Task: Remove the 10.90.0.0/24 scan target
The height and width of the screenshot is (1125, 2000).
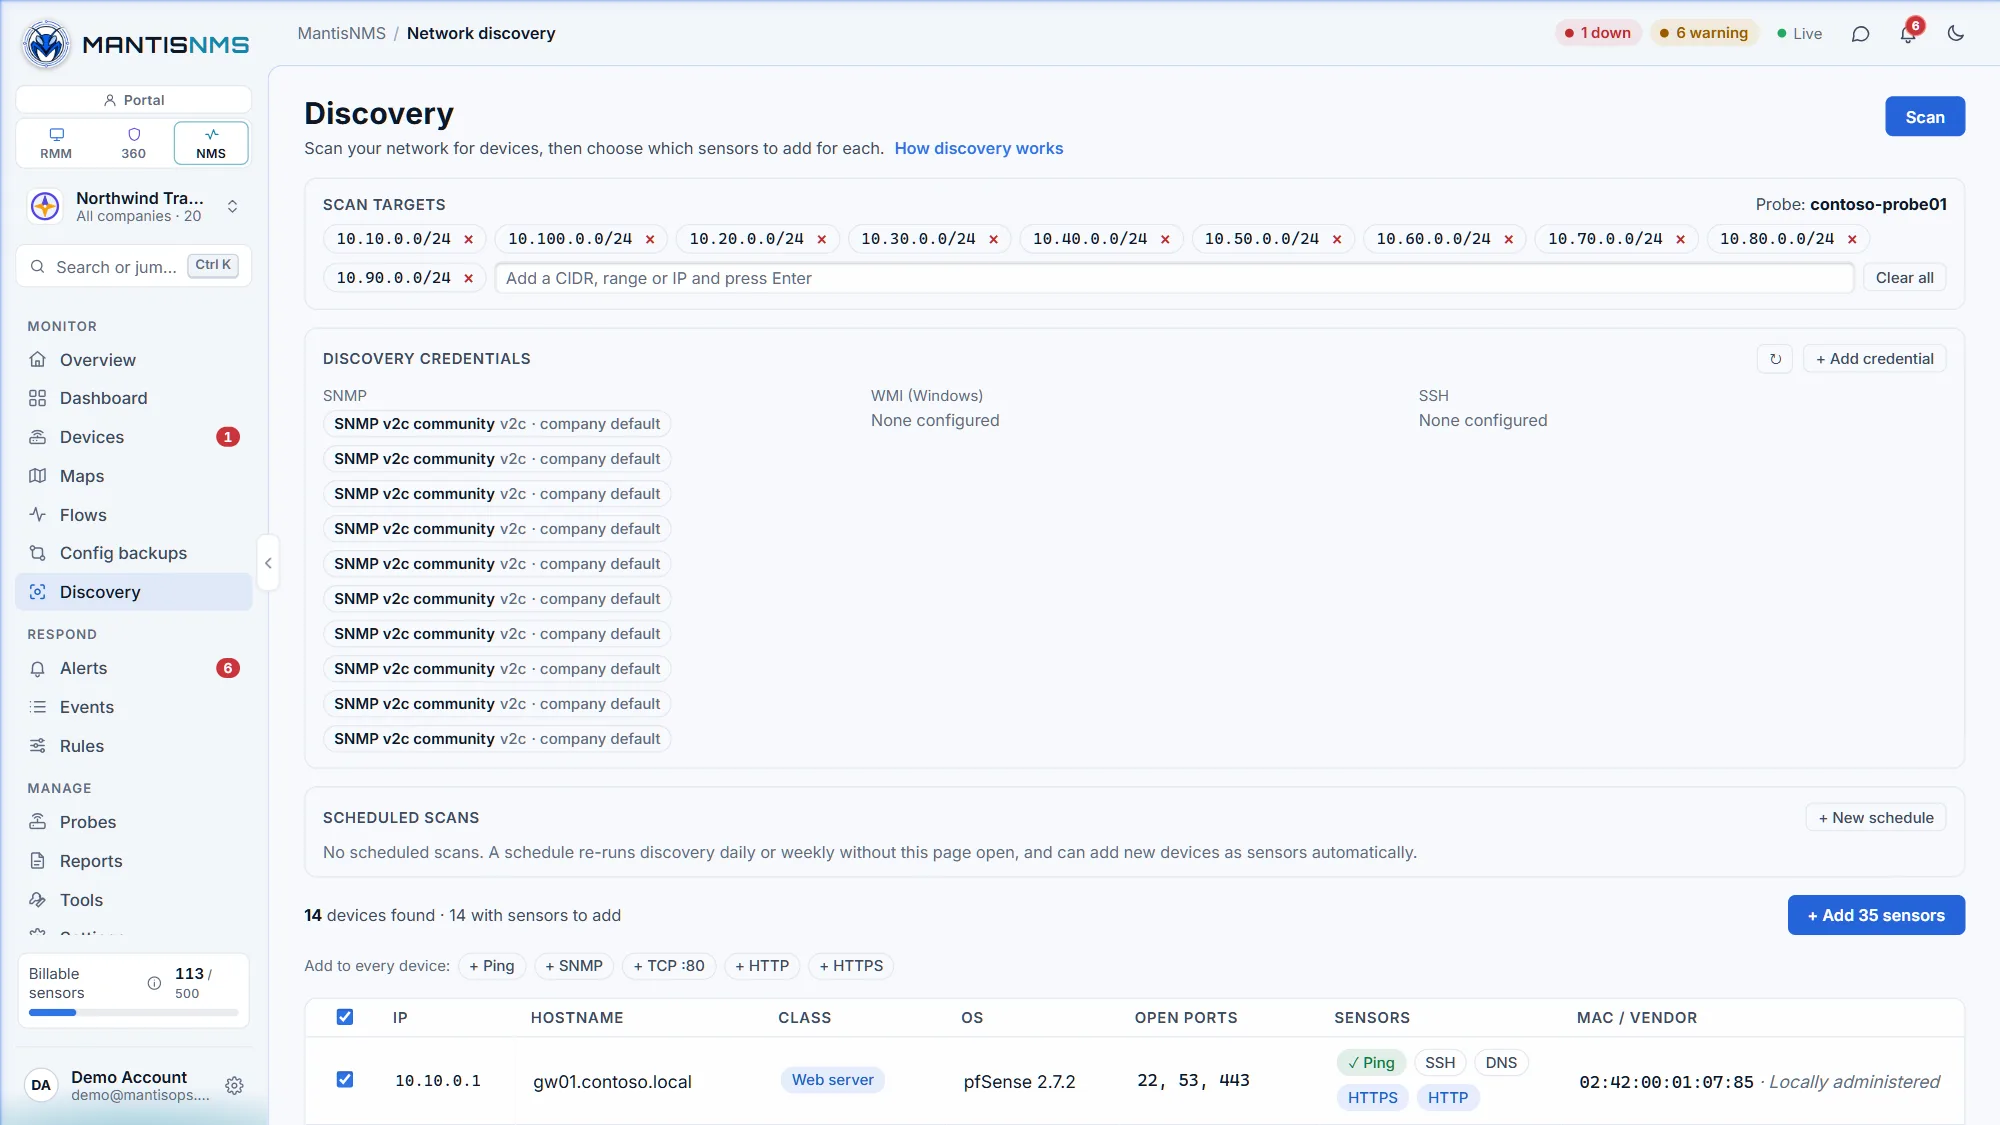Action: 468,278
